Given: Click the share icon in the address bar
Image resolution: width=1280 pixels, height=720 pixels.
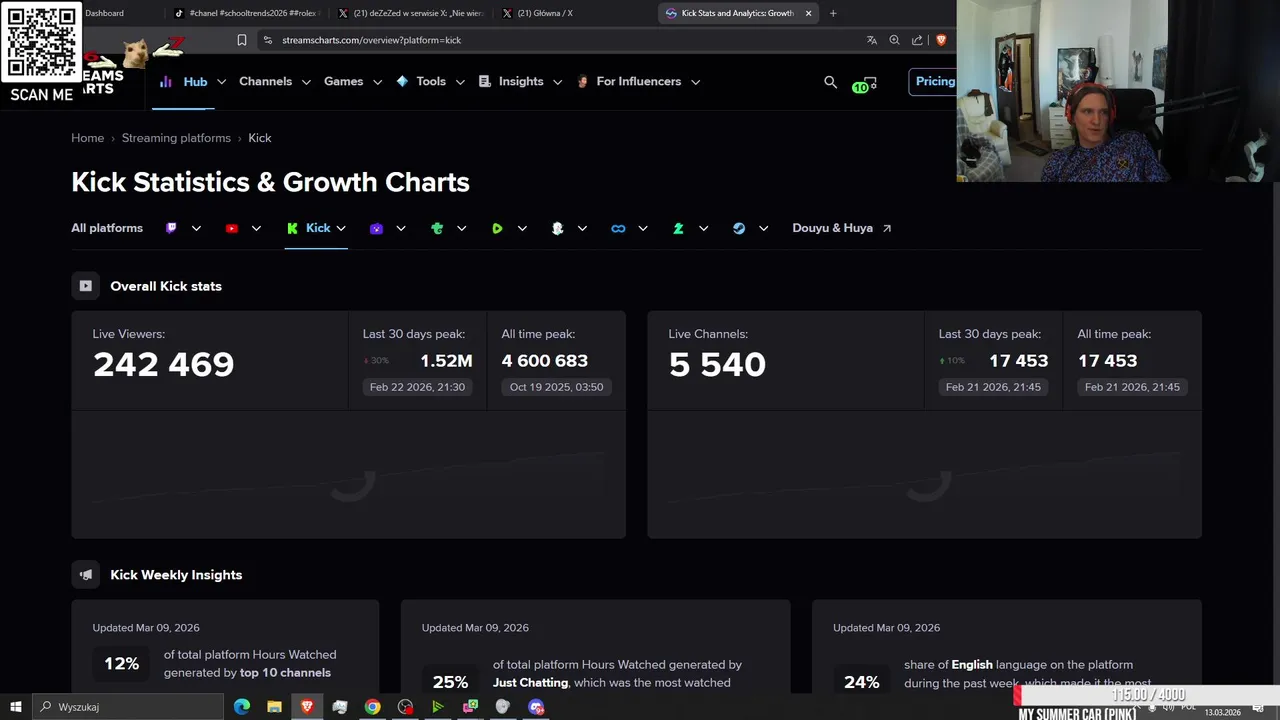Looking at the screenshot, I should tap(917, 40).
